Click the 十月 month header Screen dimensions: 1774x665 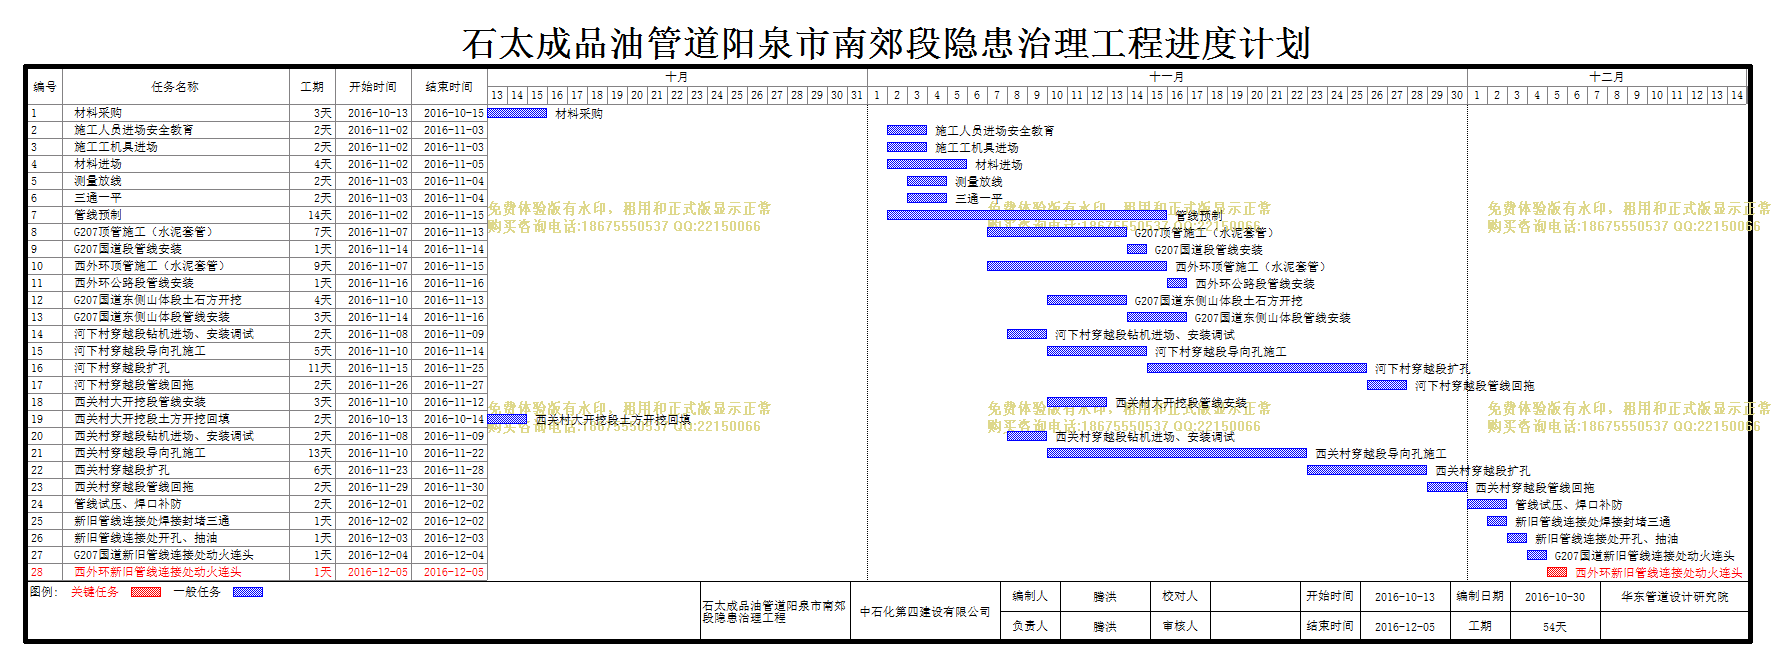677,77
